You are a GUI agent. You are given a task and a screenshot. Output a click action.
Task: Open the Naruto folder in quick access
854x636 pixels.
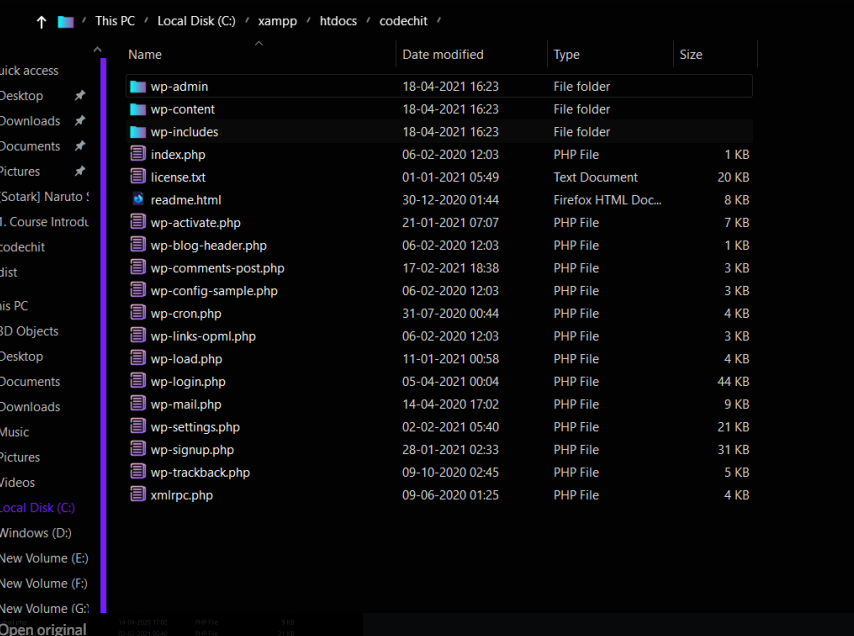(x=45, y=197)
